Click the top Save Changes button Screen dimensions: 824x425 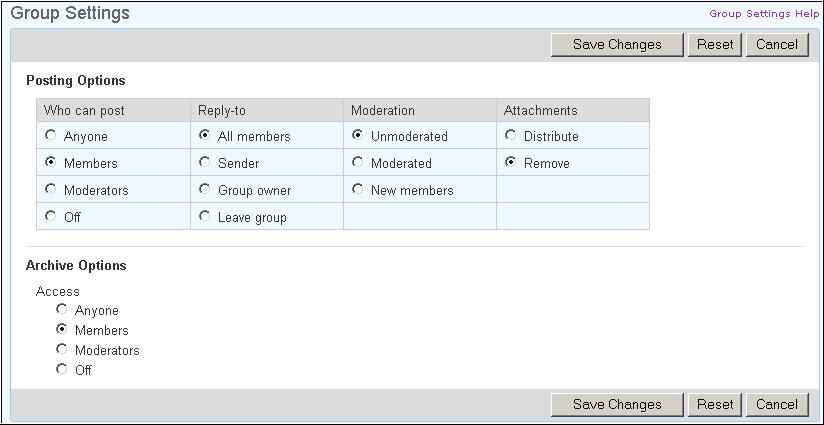pos(617,45)
